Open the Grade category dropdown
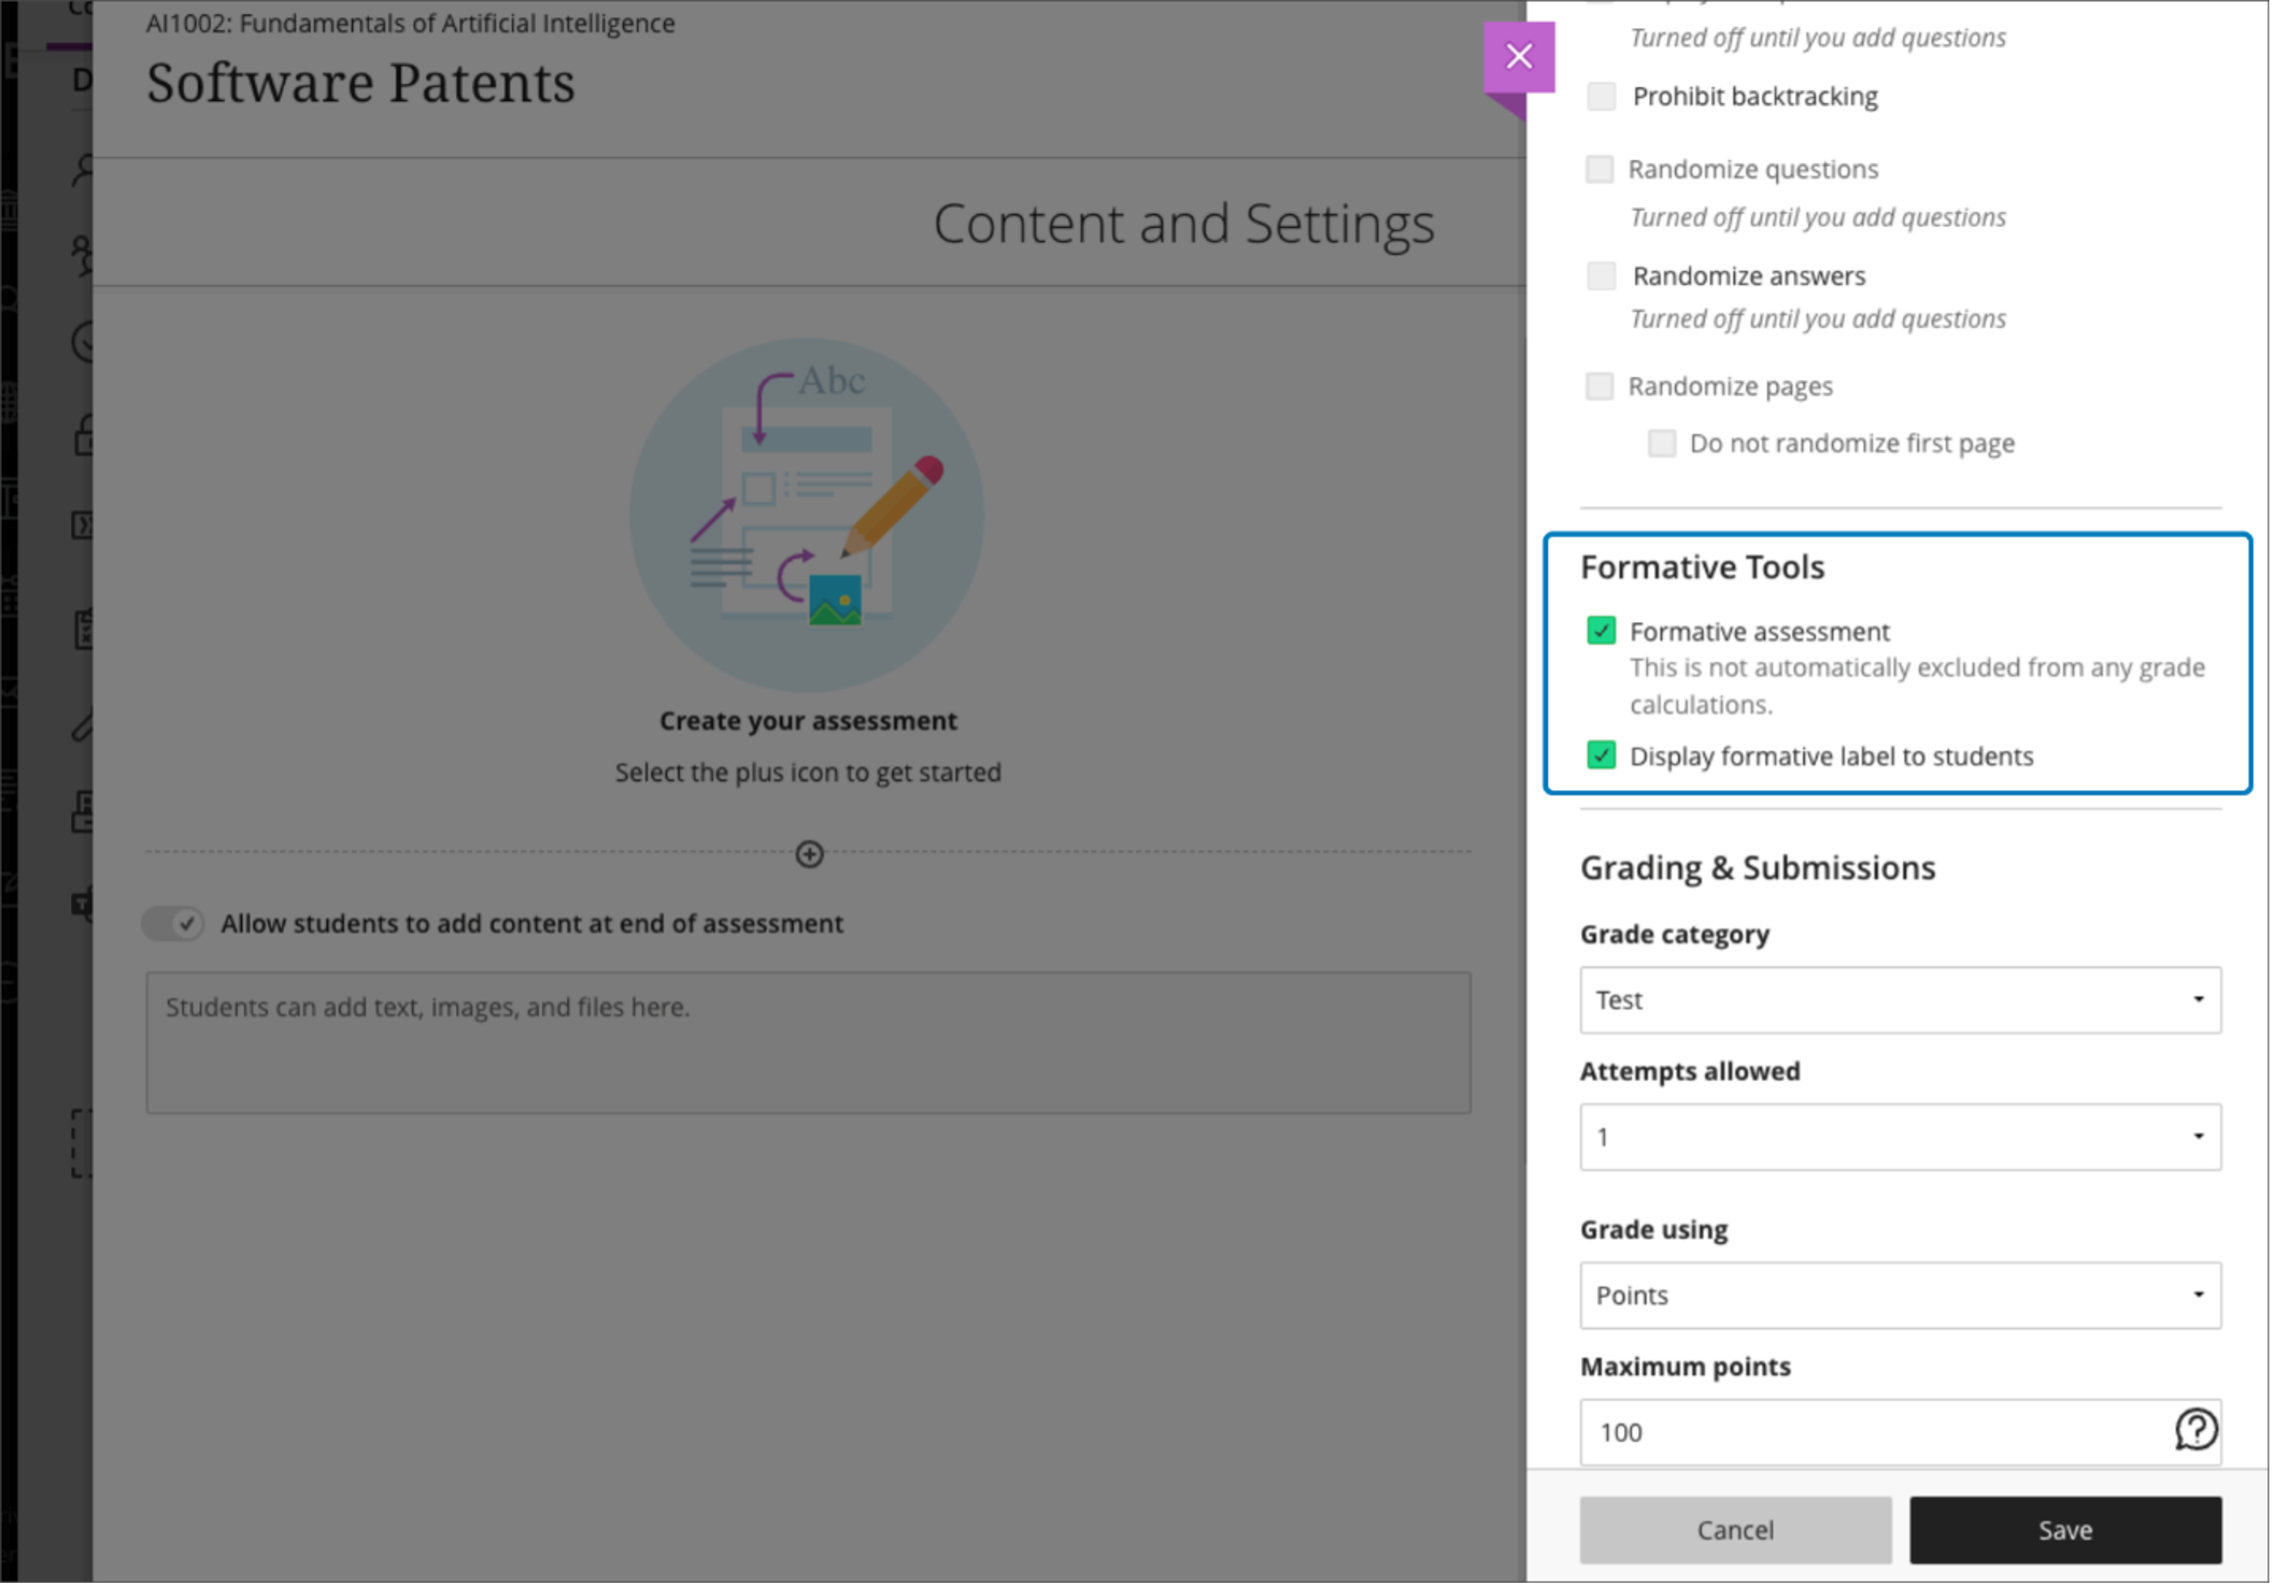 pyautogui.click(x=1899, y=1000)
